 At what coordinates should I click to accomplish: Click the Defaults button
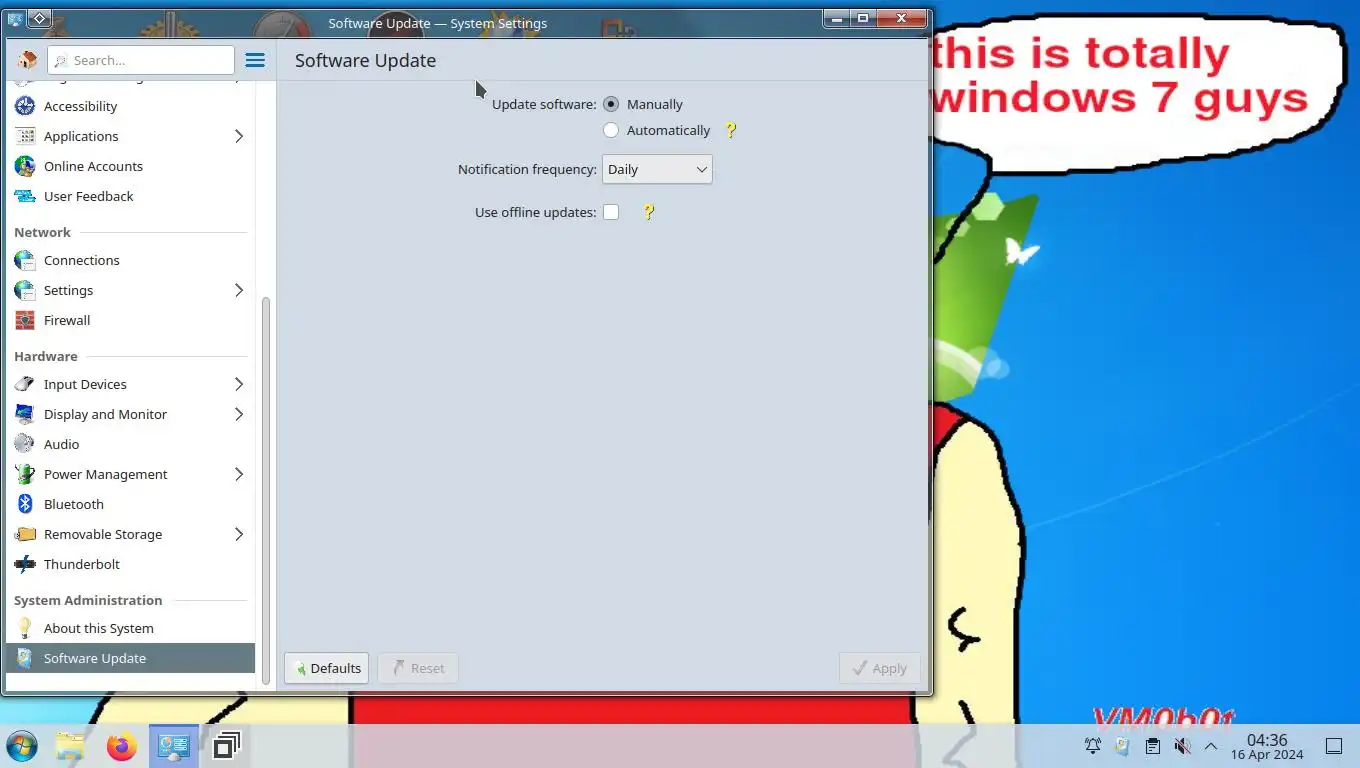point(327,668)
